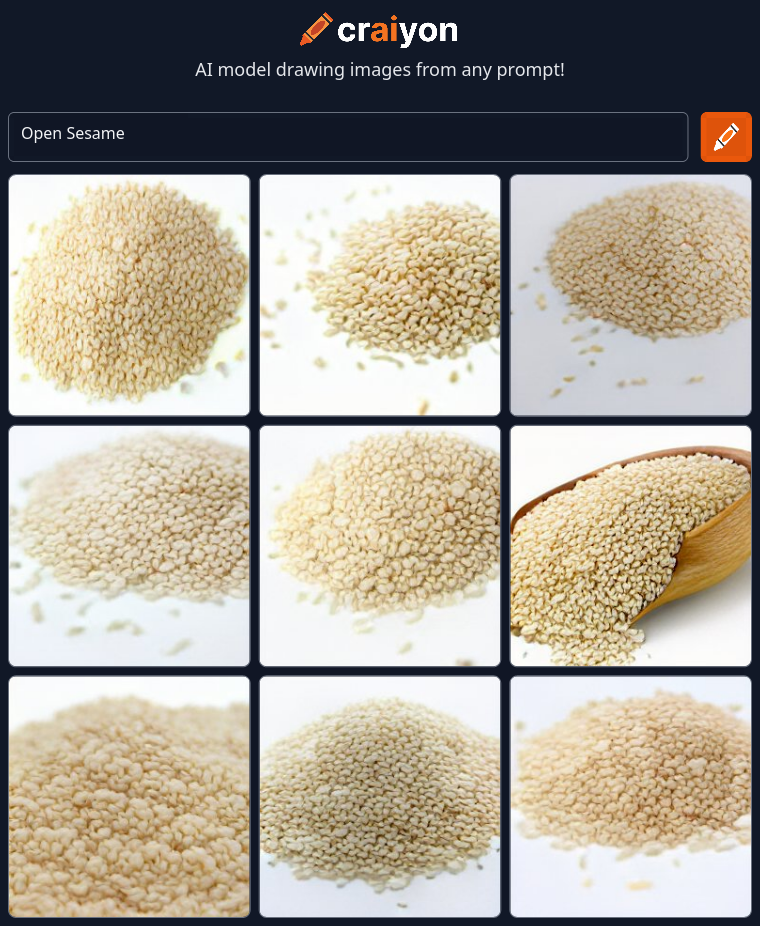Open the top-right sesame pile on grey background

631,295
